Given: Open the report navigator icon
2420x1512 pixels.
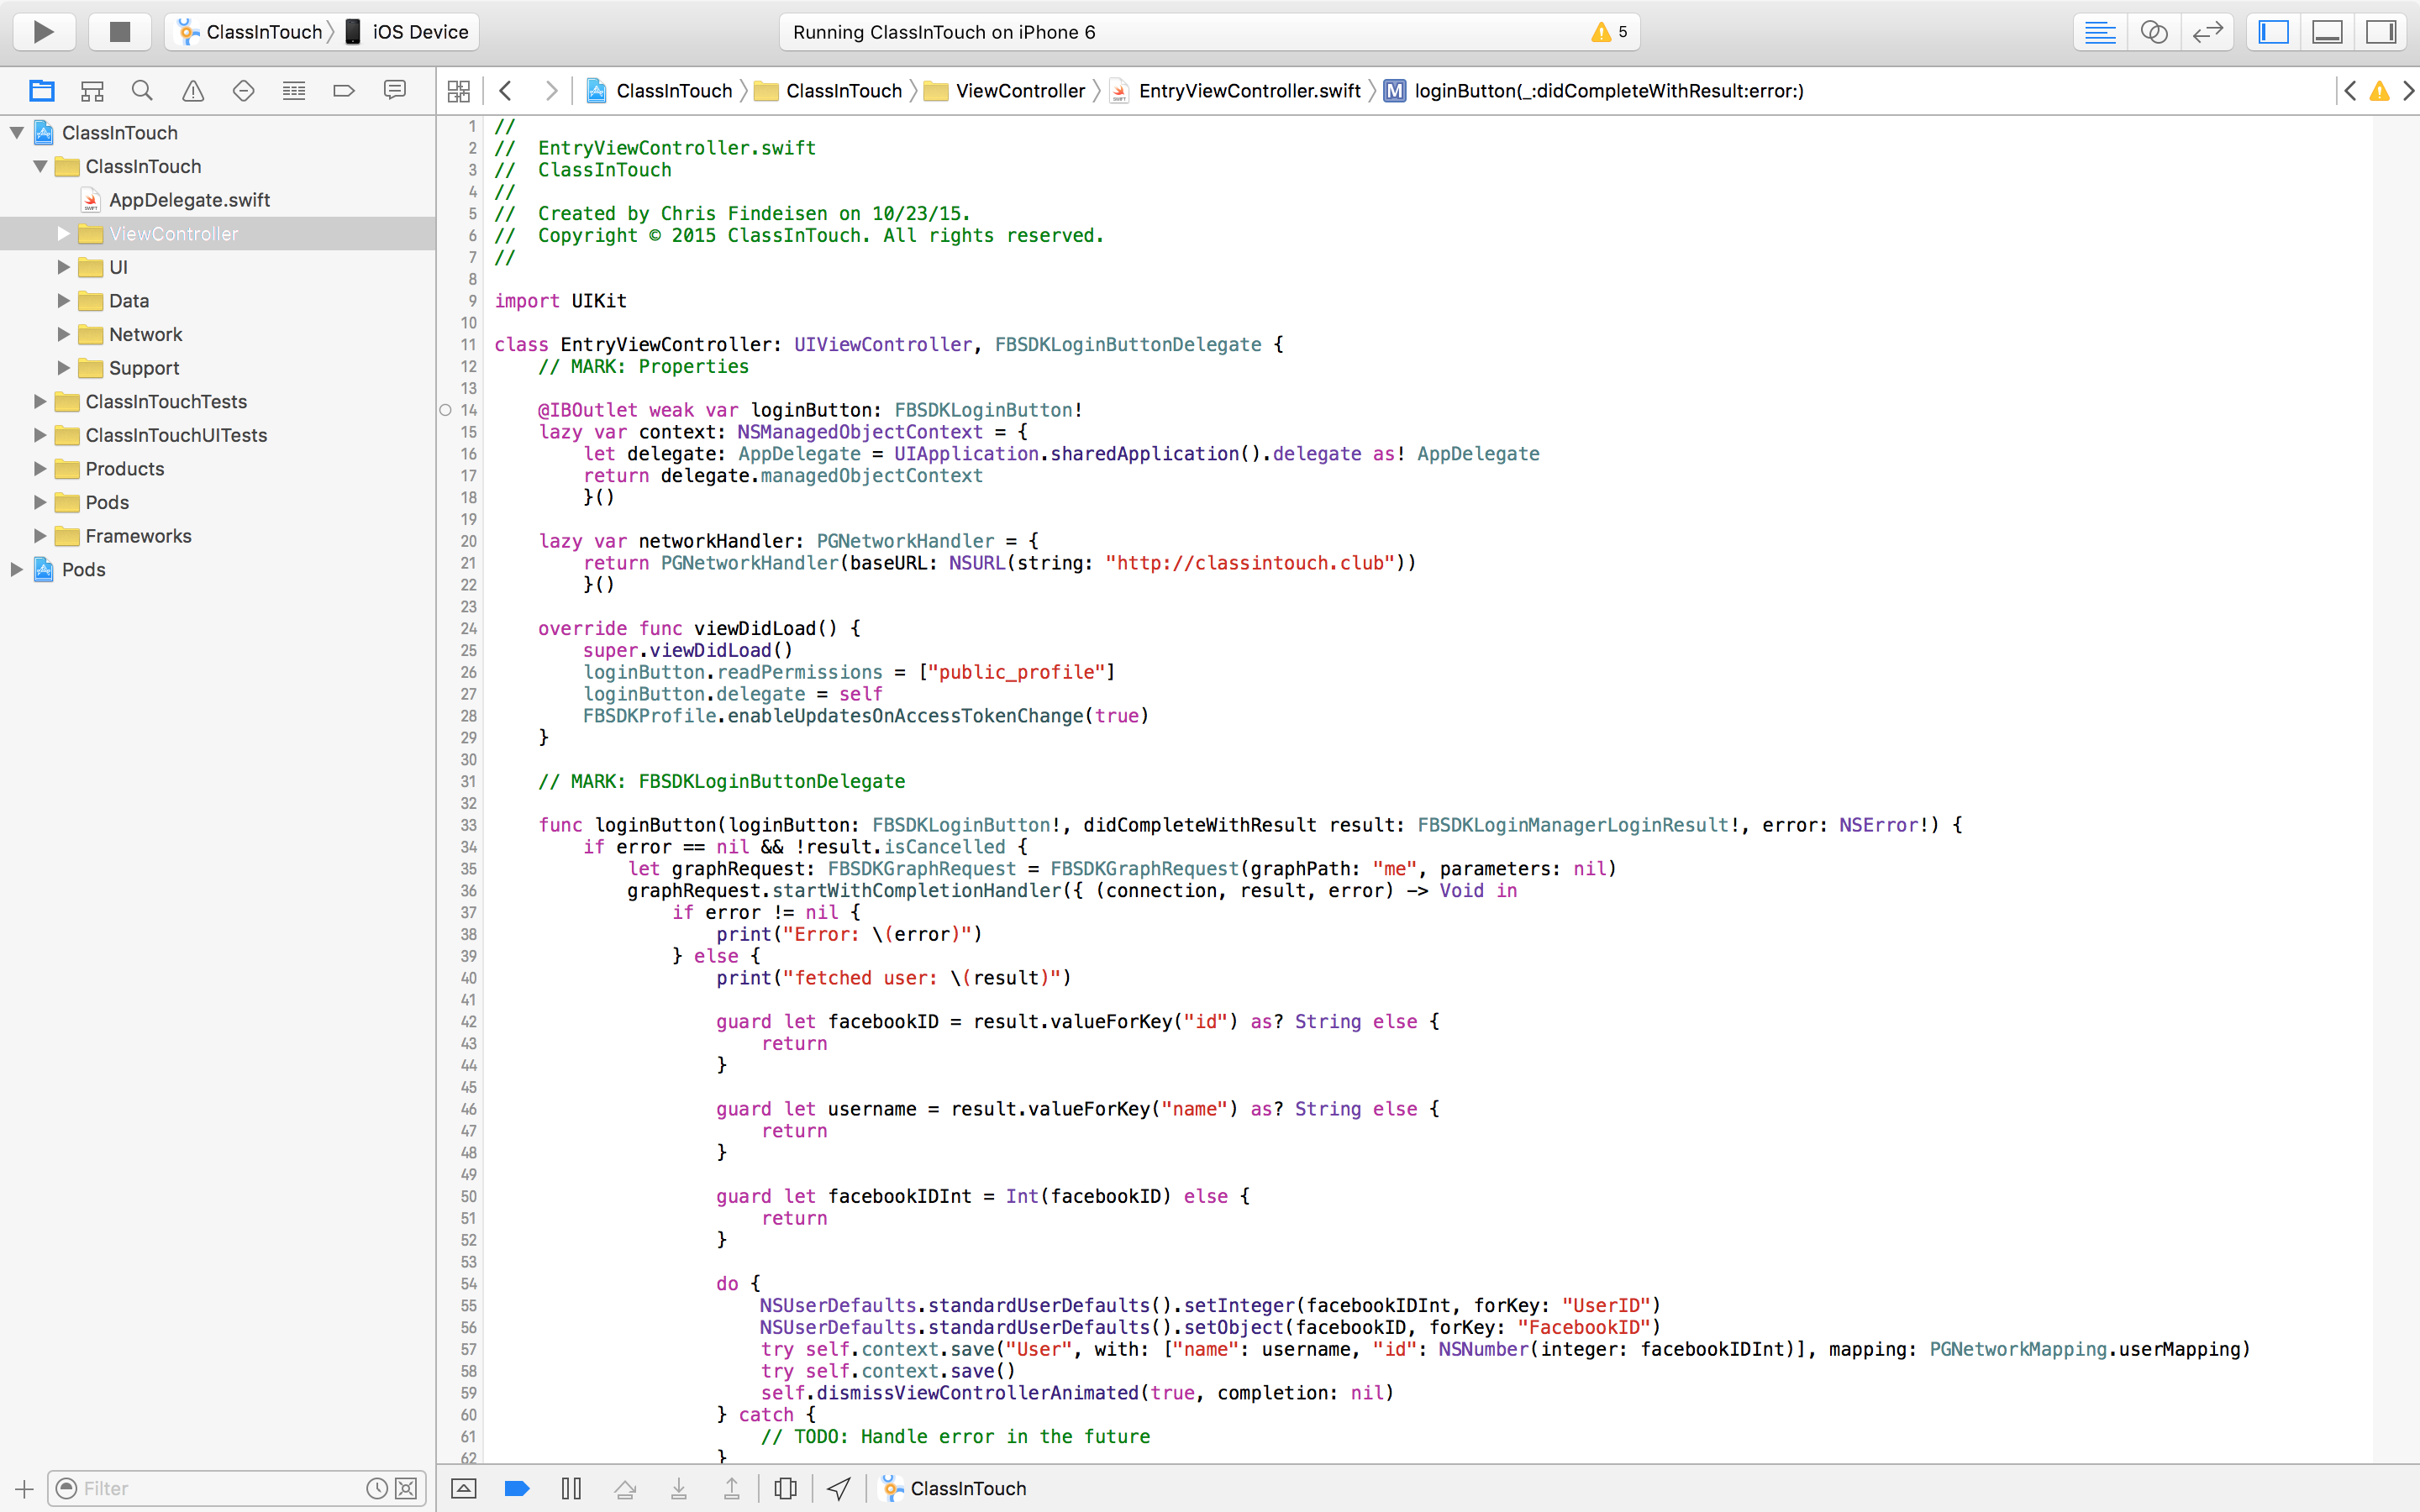Looking at the screenshot, I should pyautogui.click(x=395, y=91).
